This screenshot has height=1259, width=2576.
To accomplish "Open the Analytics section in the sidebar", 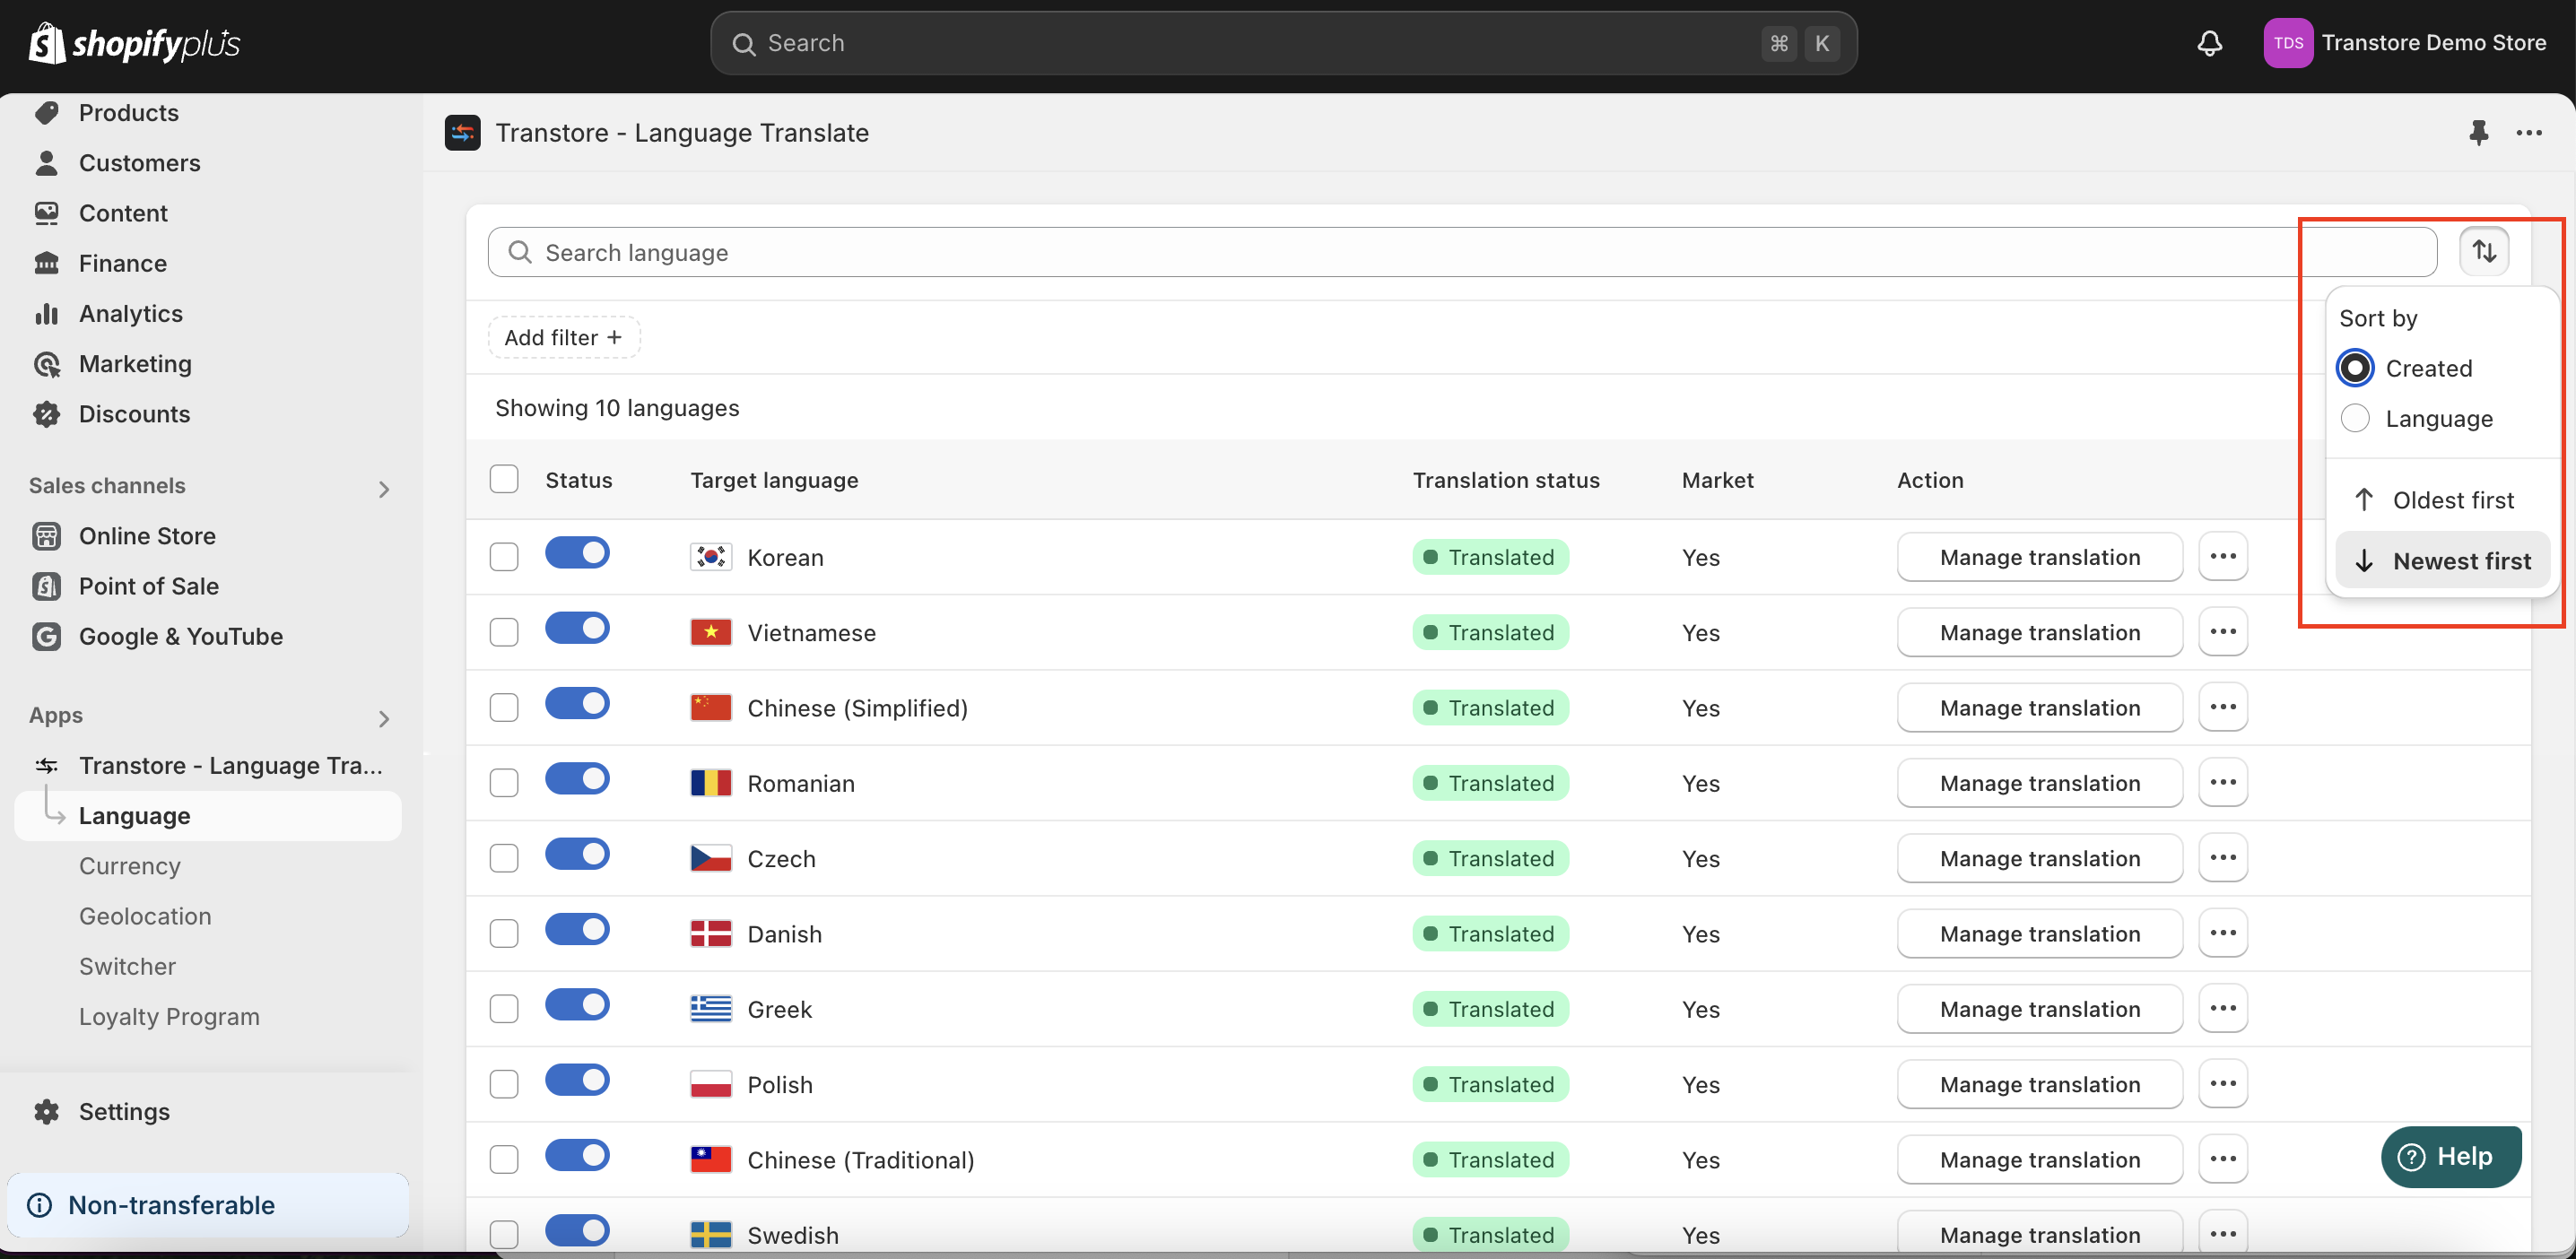I will click(x=130, y=313).
